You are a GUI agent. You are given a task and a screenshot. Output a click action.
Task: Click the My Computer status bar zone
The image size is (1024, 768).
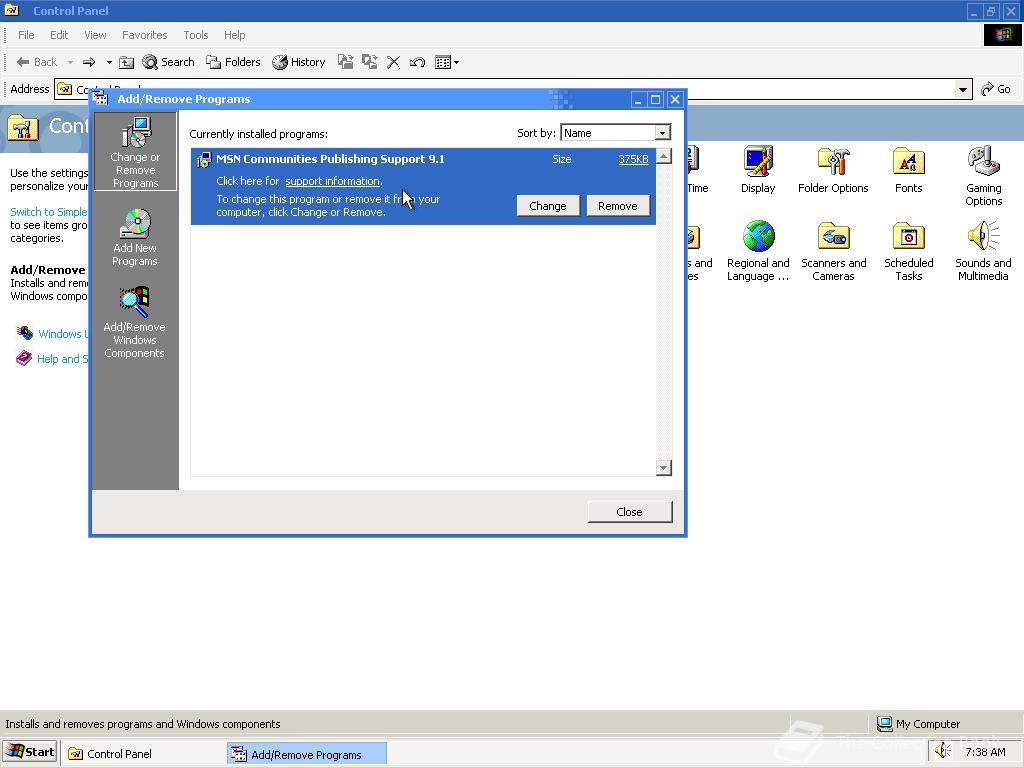click(x=918, y=724)
